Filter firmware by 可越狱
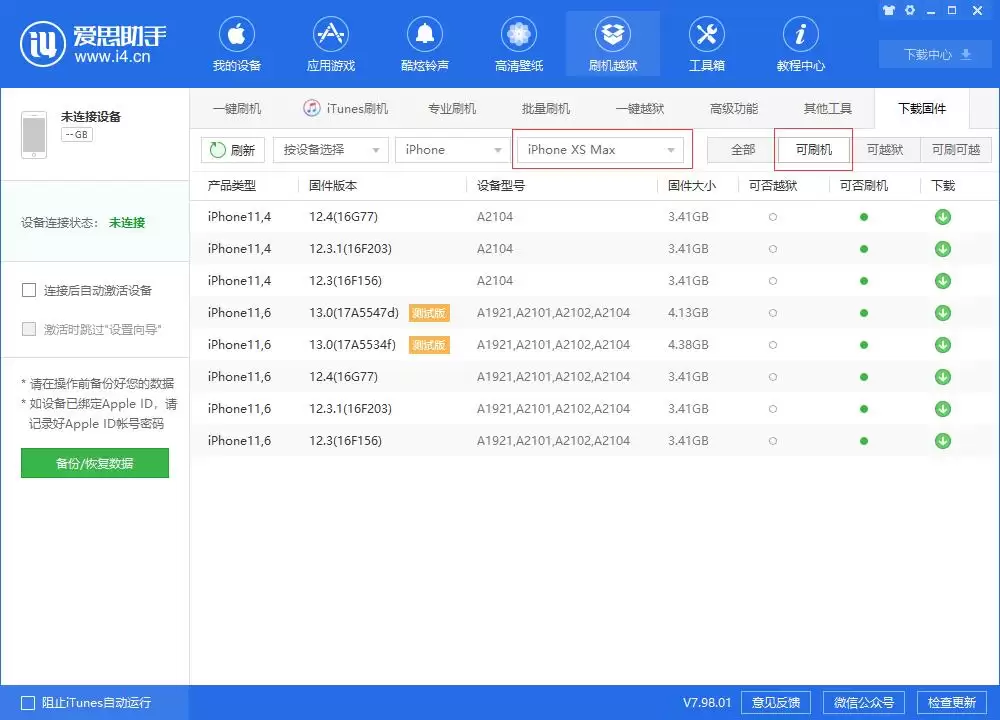The width and height of the screenshot is (1000, 720). (x=885, y=150)
